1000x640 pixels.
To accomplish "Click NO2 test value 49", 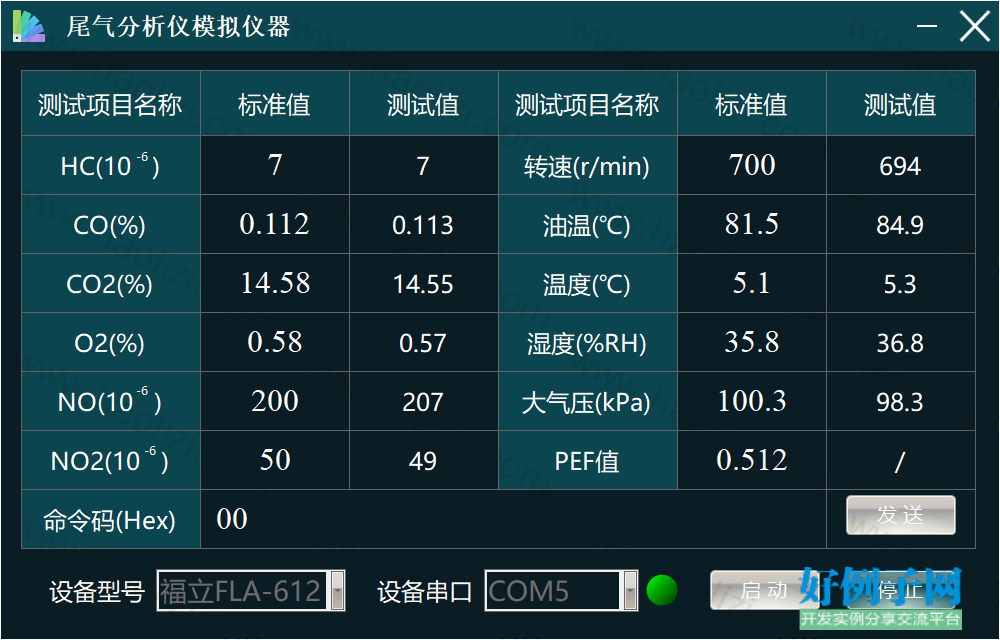I will [x=423, y=460].
